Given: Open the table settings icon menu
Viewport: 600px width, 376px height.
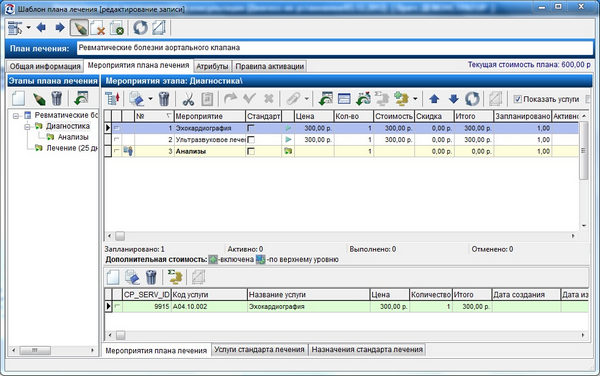Looking at the screenshot, I should pyautogui.click(x=15, y=28).
